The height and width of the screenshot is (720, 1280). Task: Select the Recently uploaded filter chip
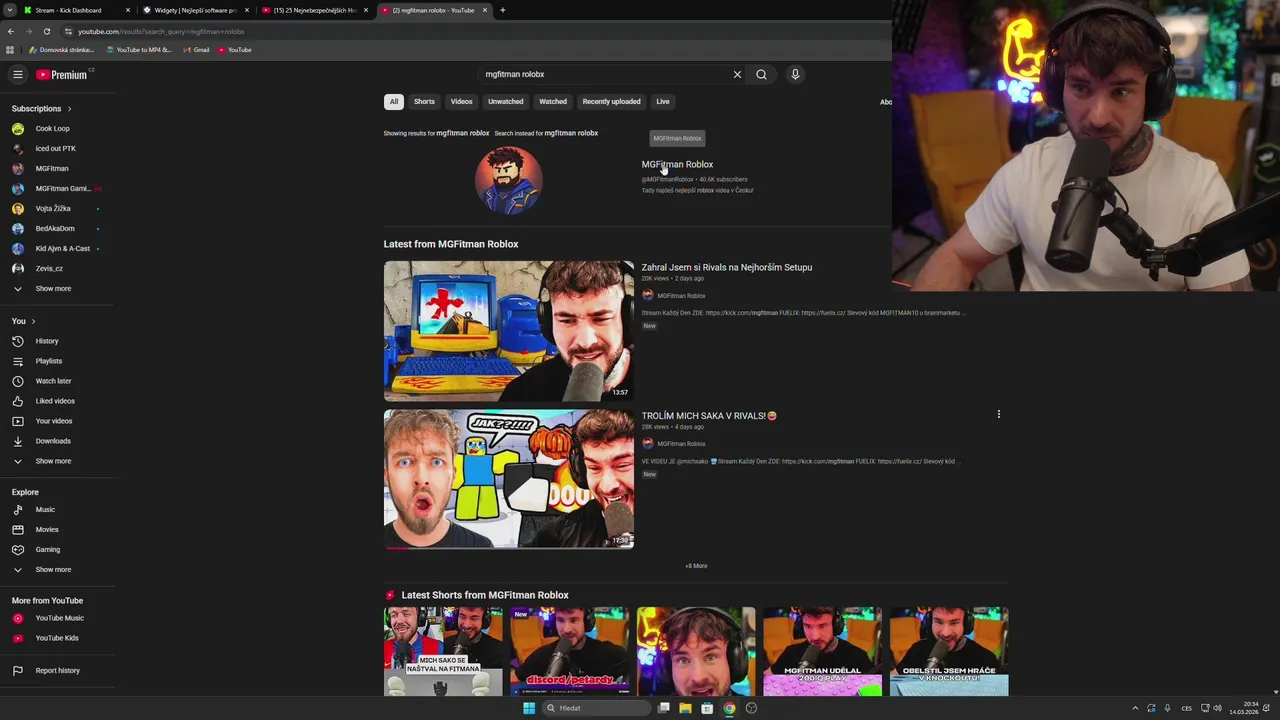[611, 101]
